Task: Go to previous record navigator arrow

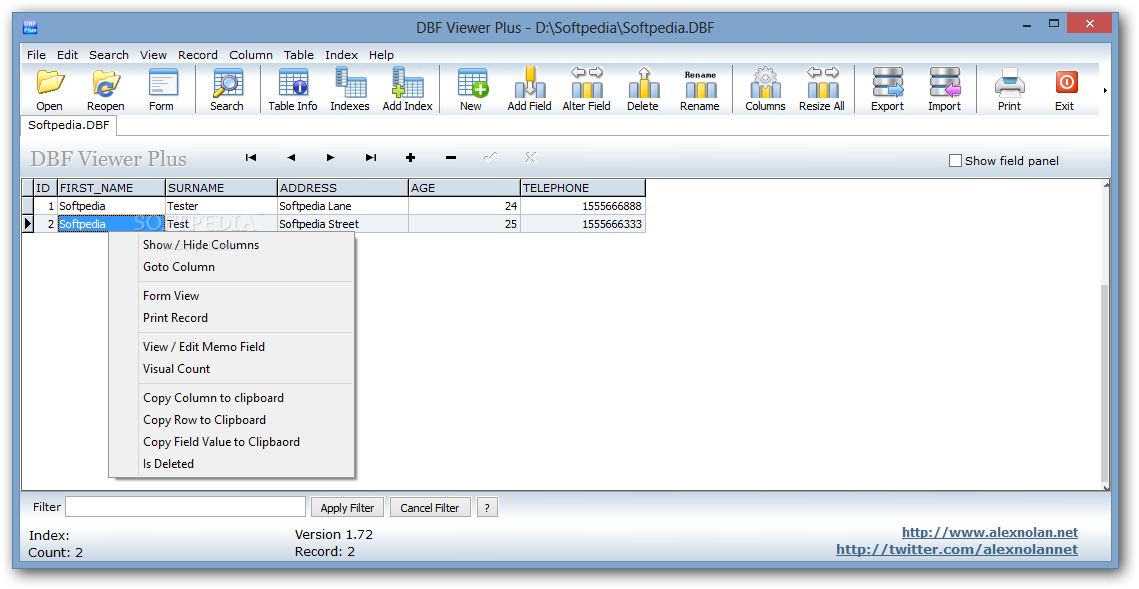Action: tap(291, 158)
